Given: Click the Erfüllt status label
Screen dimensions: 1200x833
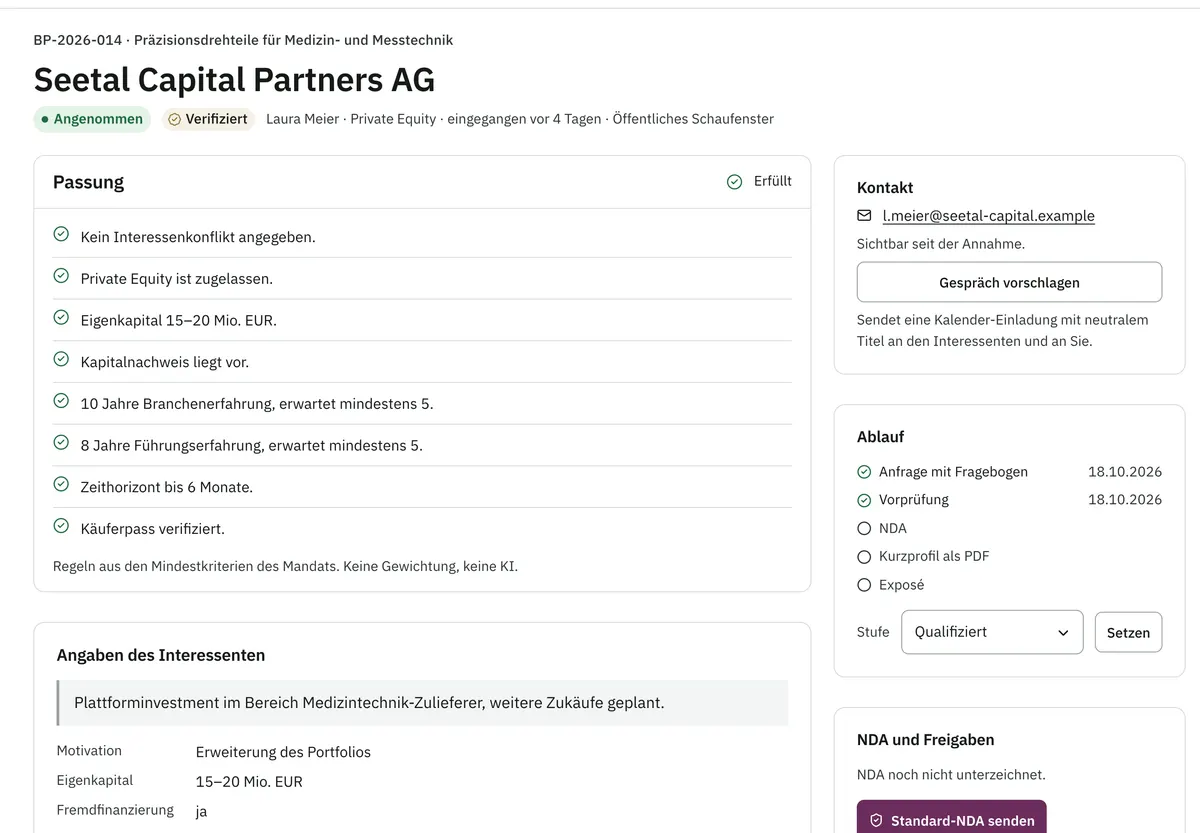Looking at the screenshot, I should (x=772, y=181).
